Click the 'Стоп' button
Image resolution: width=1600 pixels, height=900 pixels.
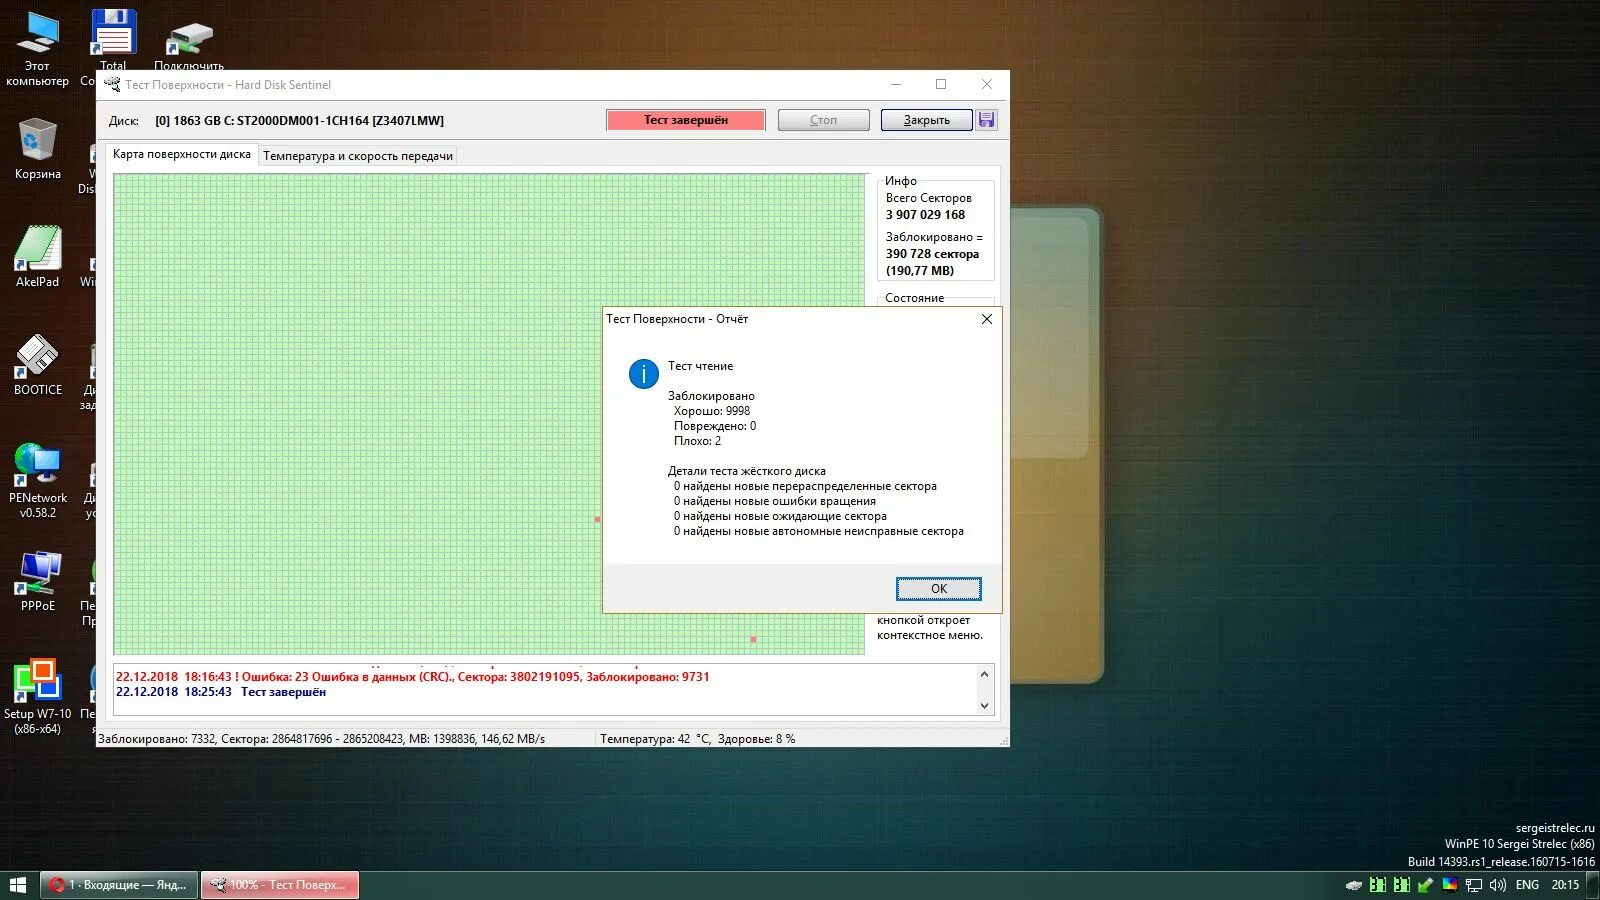[824, 120]
